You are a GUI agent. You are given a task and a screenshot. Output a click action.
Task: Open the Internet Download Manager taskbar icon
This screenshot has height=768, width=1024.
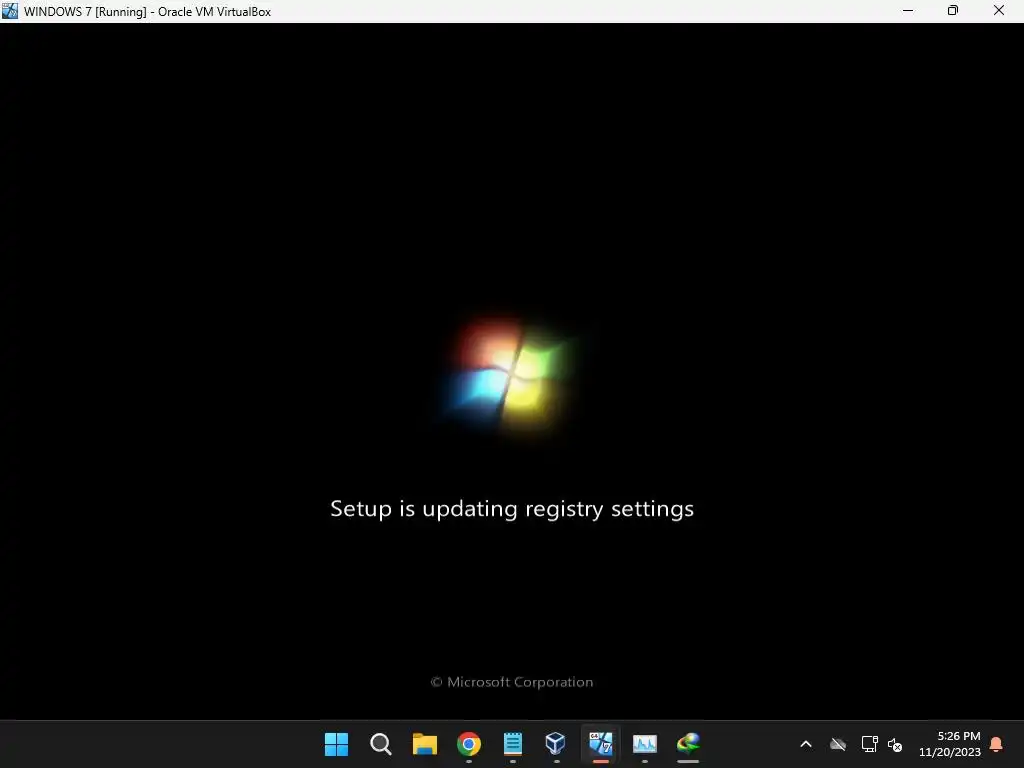click(x=688, y=743)
